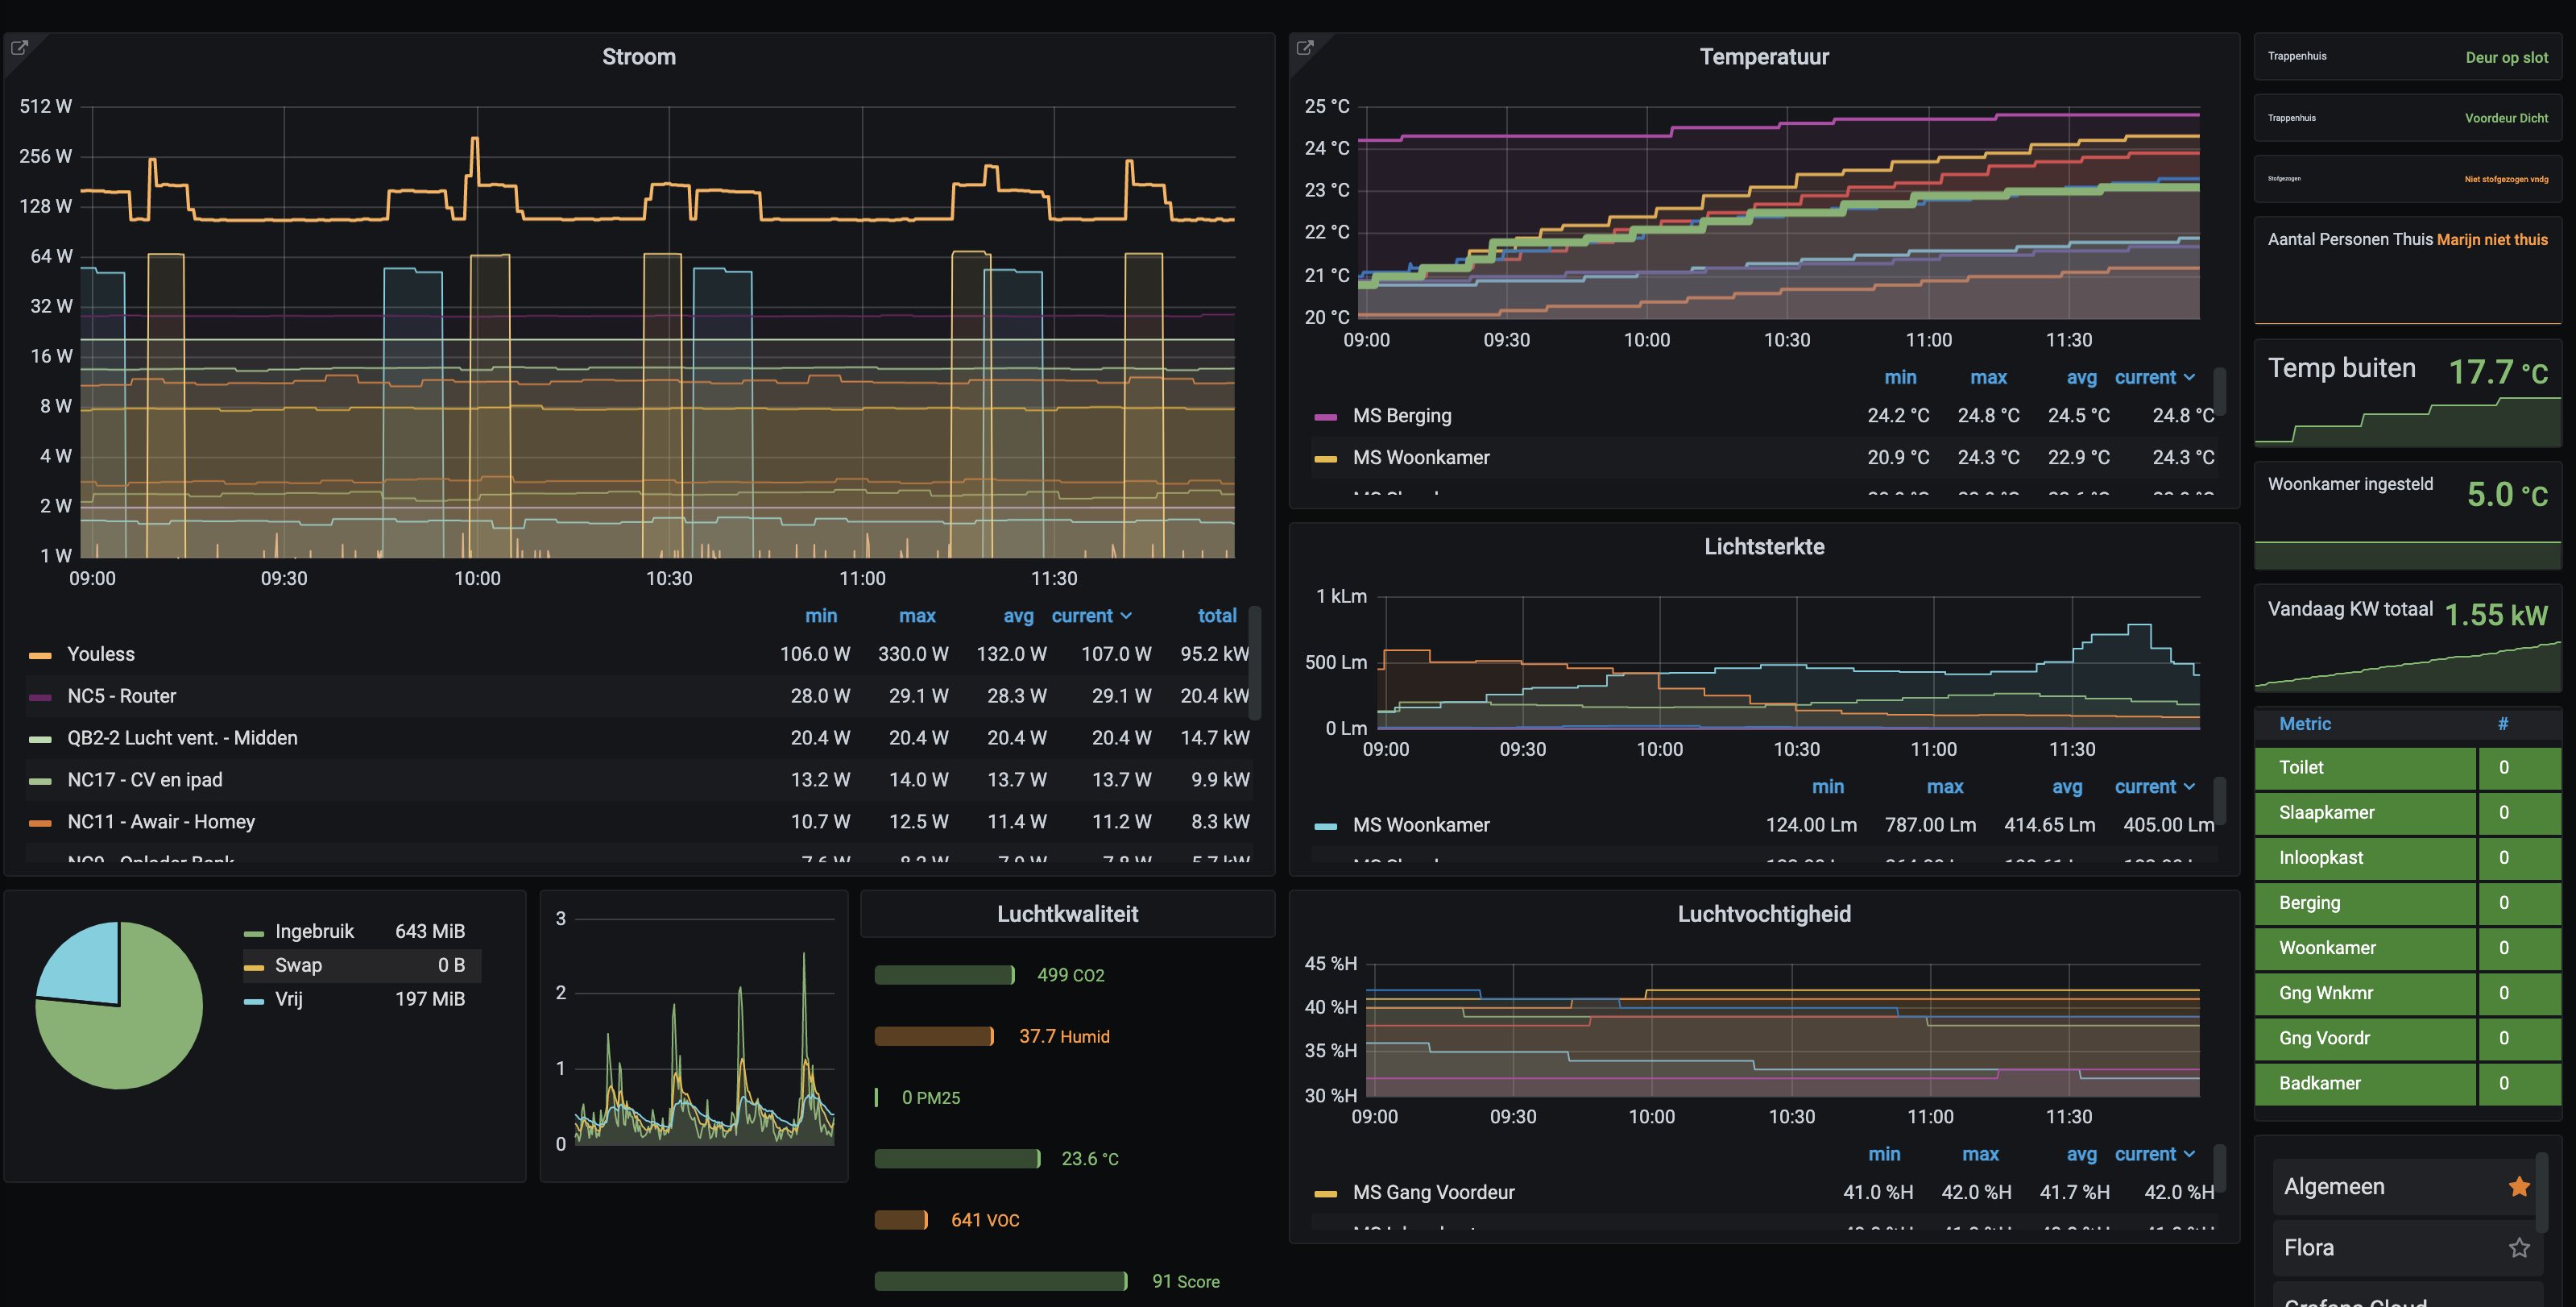The height and width of the screenshot is (1307, 2576).
Task: Open the Stroom panel title menu
Action: click(638, 57)
